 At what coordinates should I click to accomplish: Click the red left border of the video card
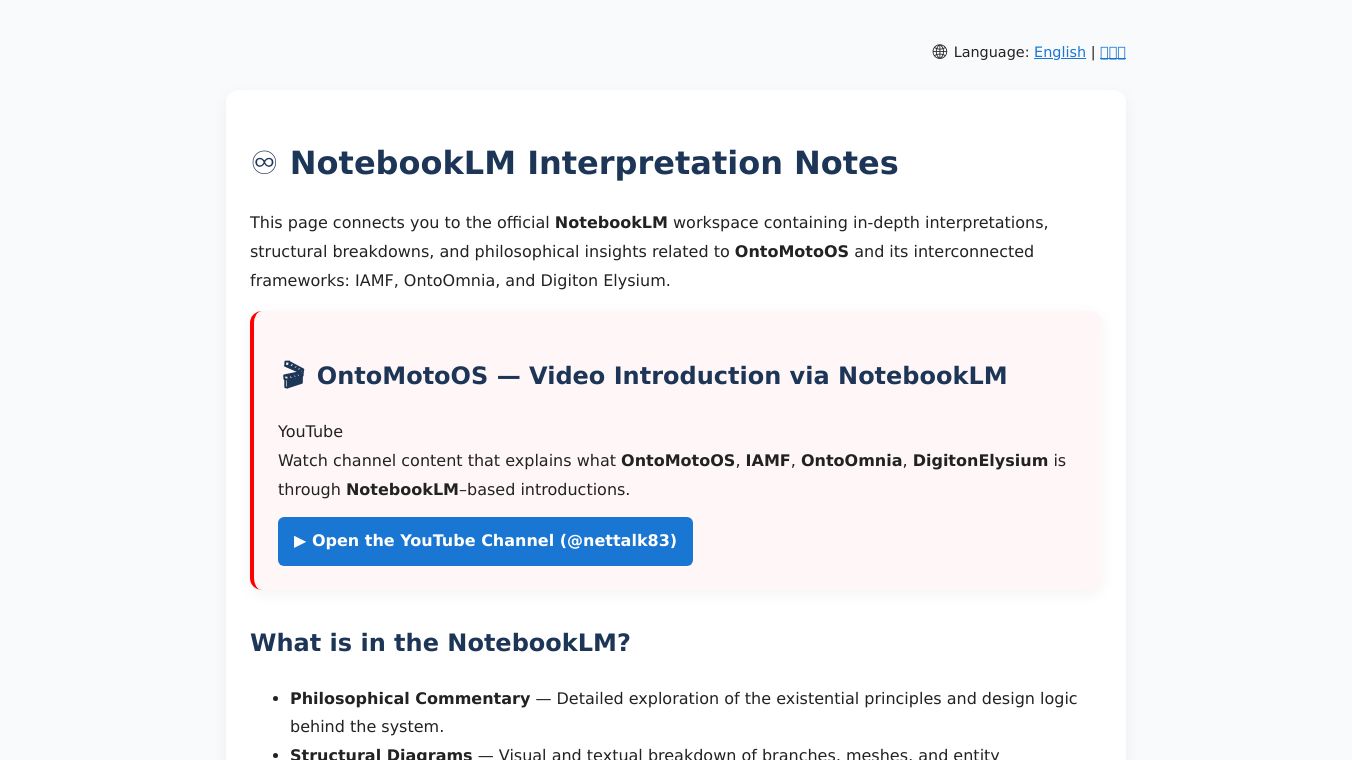point(252,450)
